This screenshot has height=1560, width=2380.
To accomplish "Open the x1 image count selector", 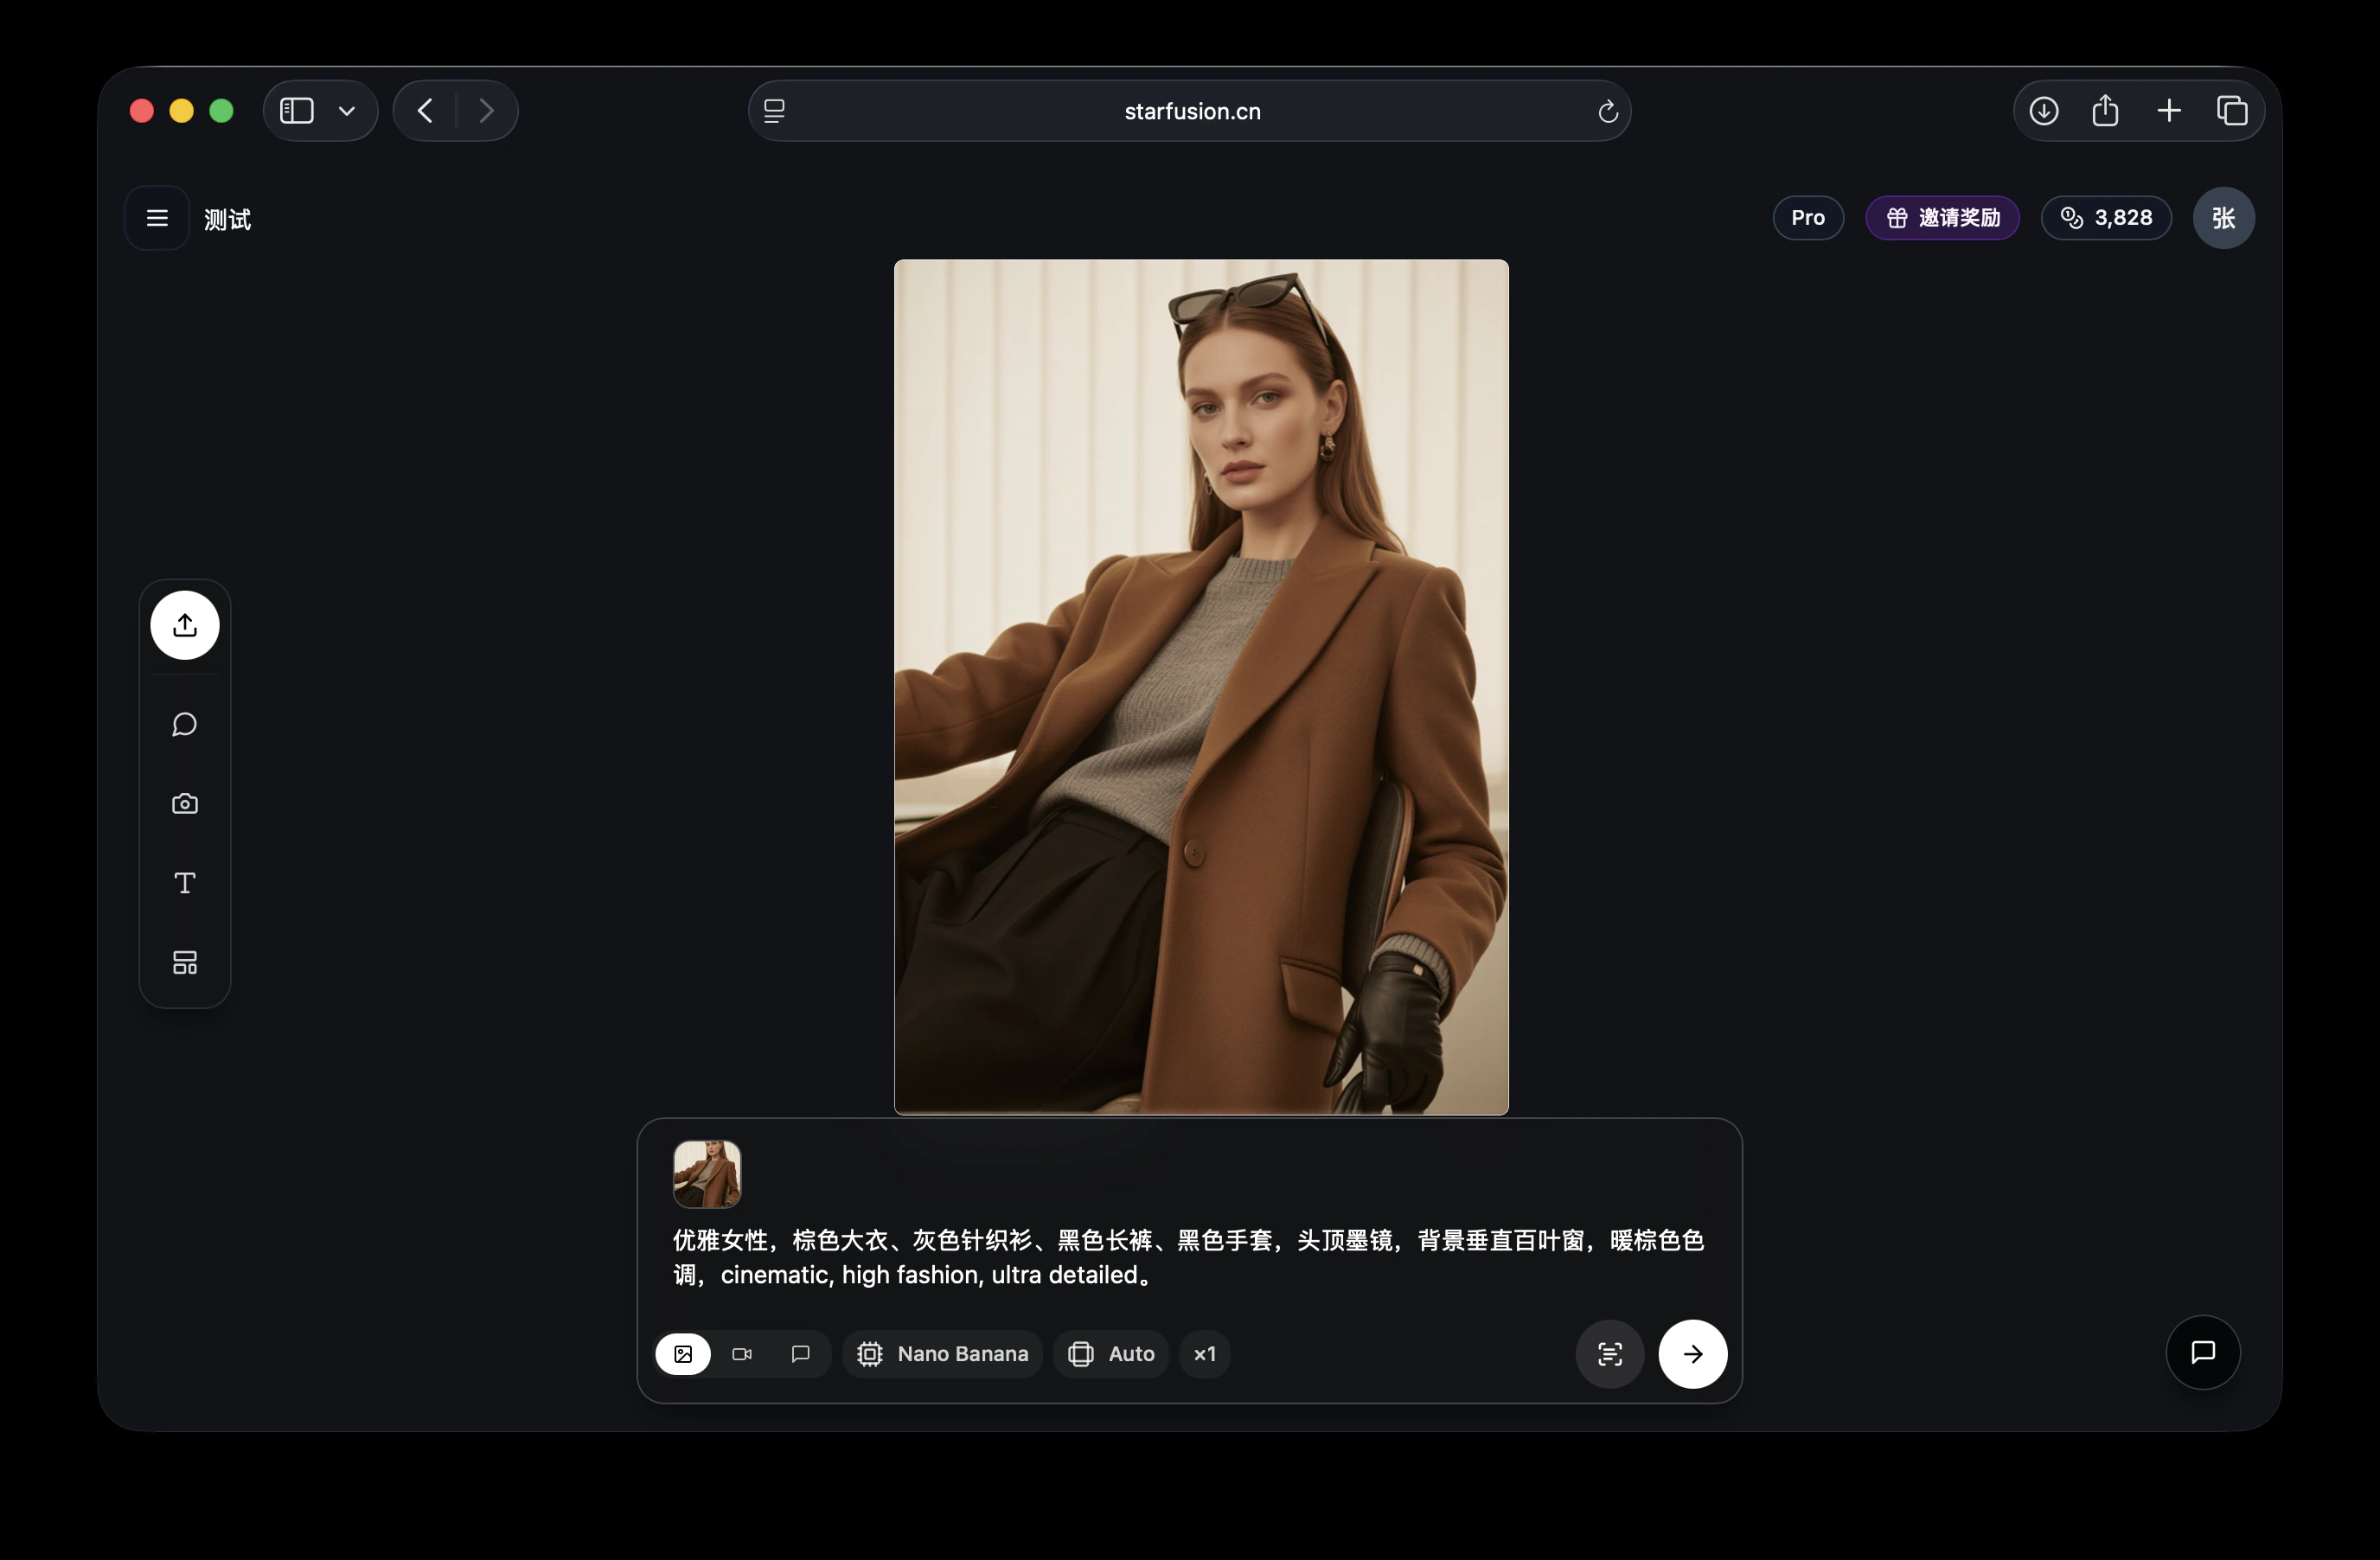I will [1205, 1354].
